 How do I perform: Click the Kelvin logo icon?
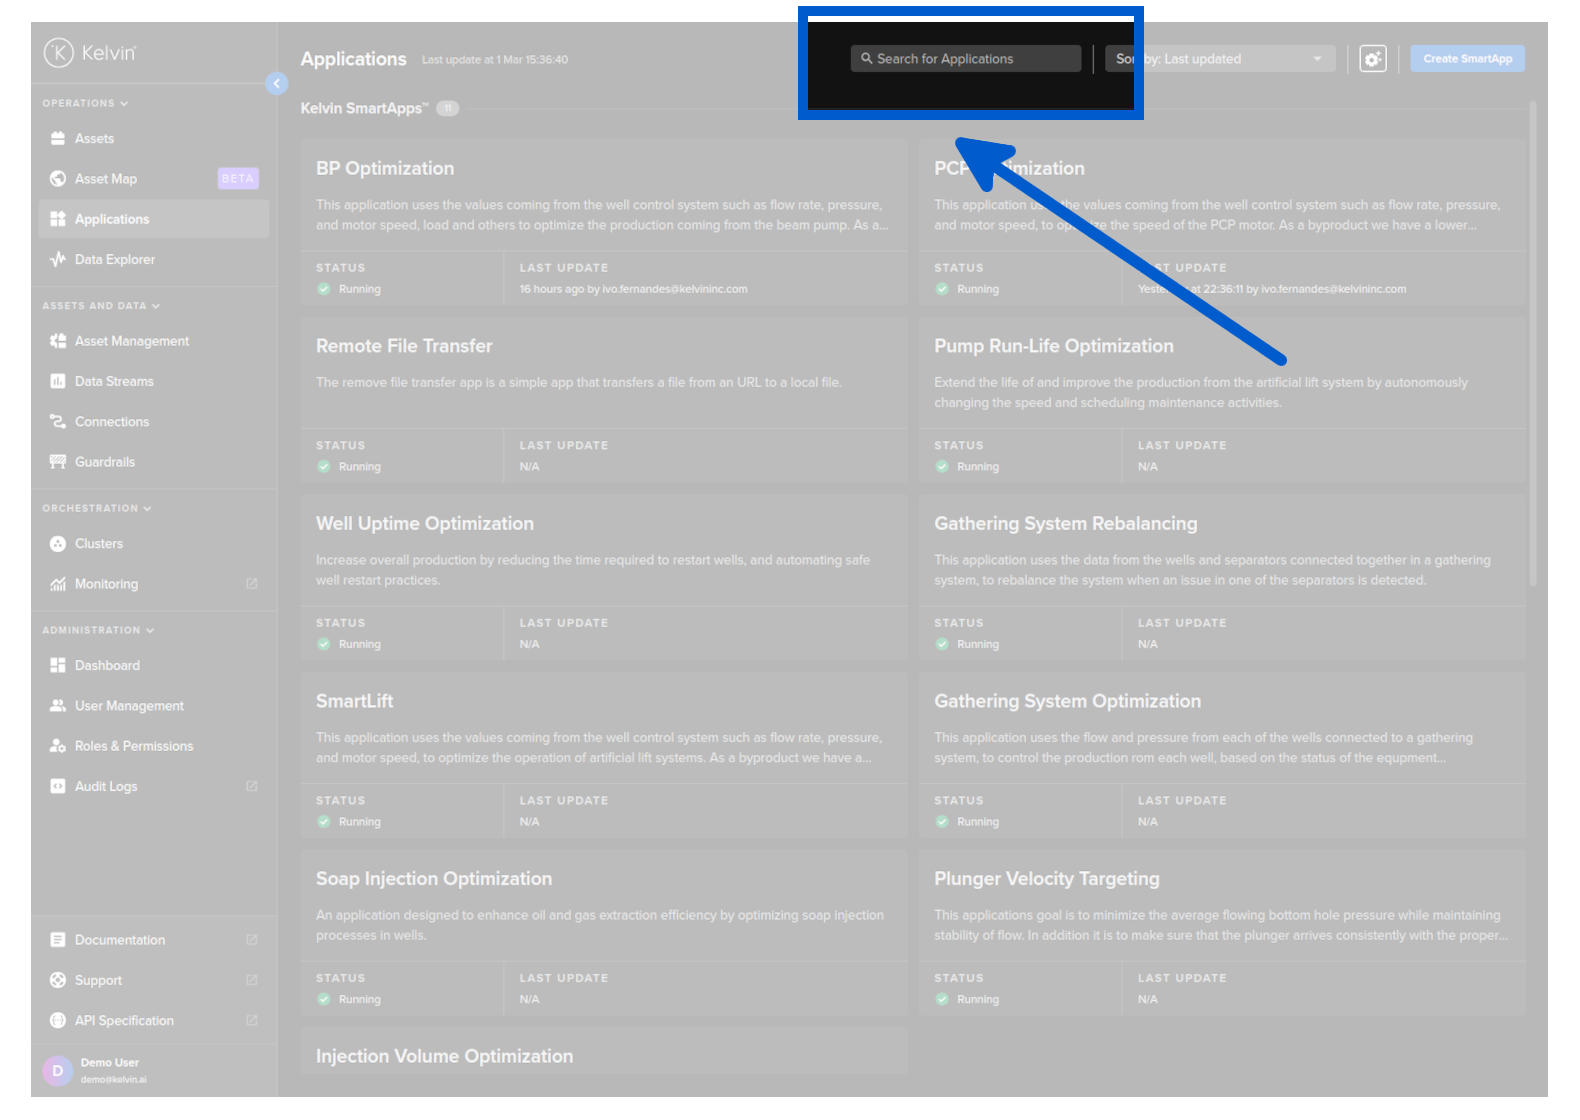58,53
